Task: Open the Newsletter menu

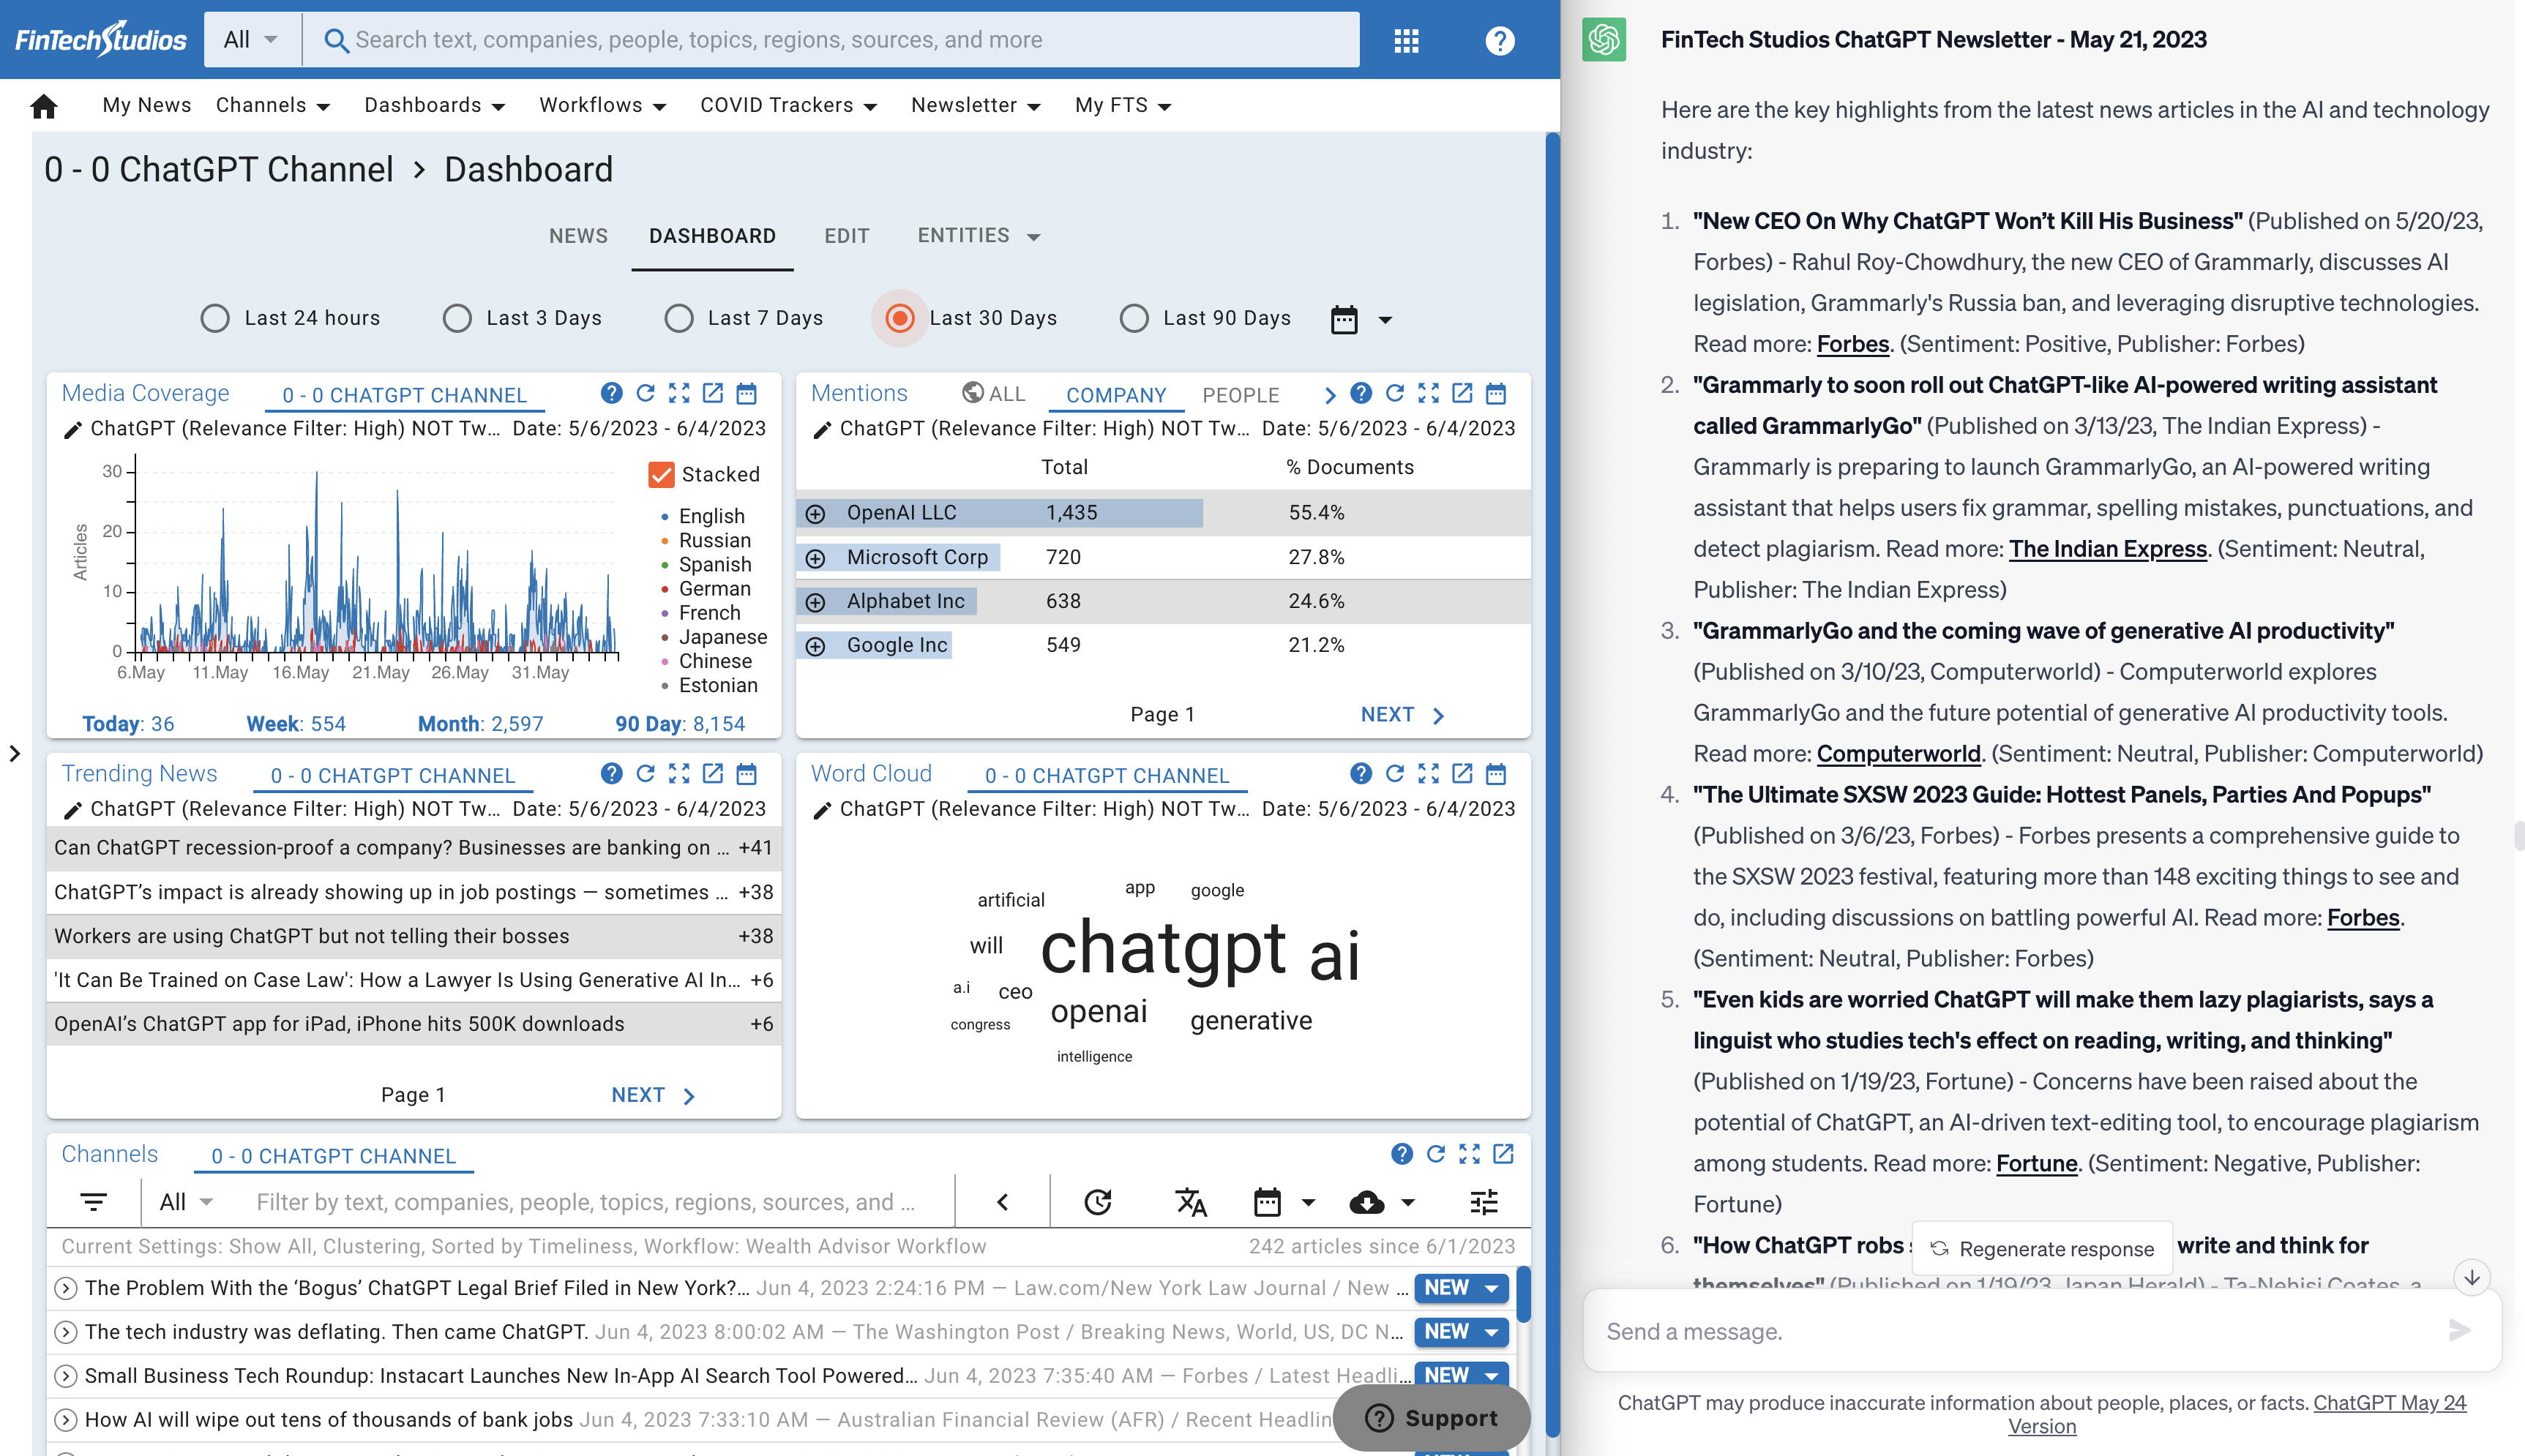Action: tap(975, 105)
